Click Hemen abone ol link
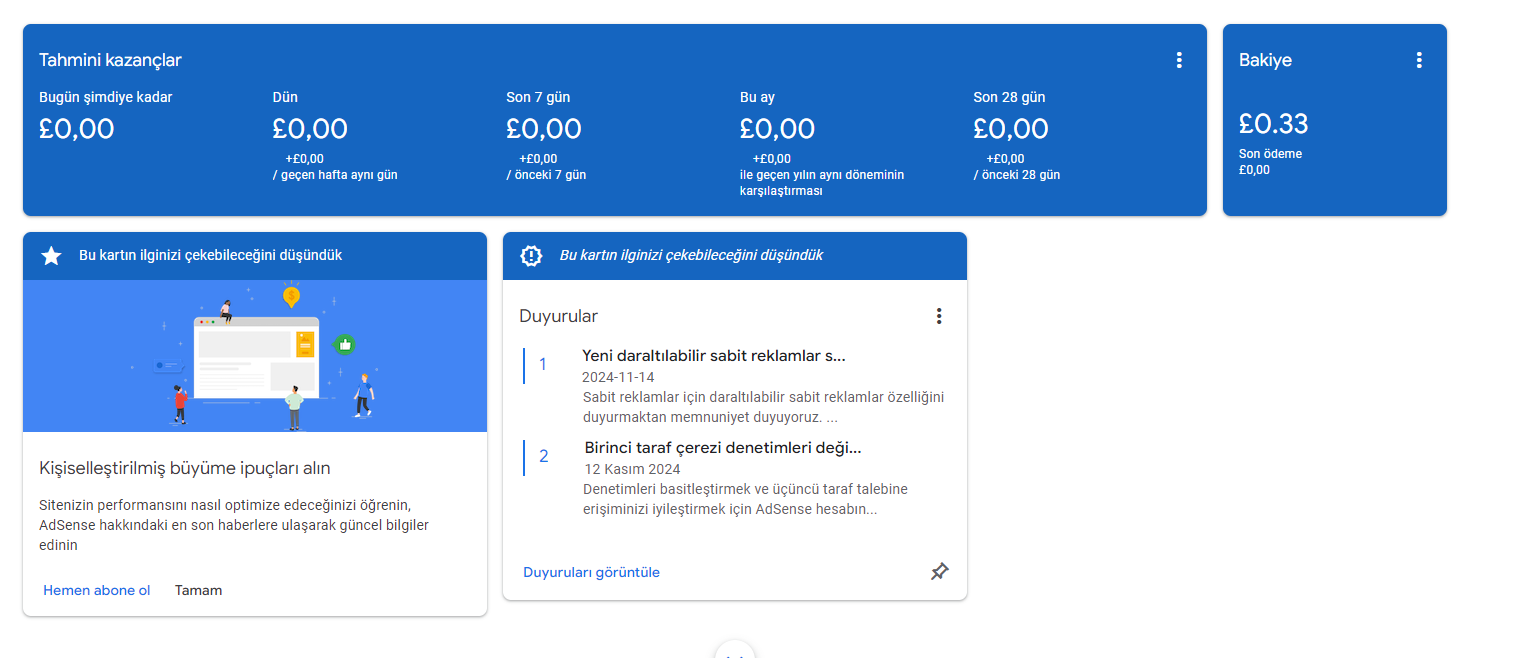 click(97, 590)
